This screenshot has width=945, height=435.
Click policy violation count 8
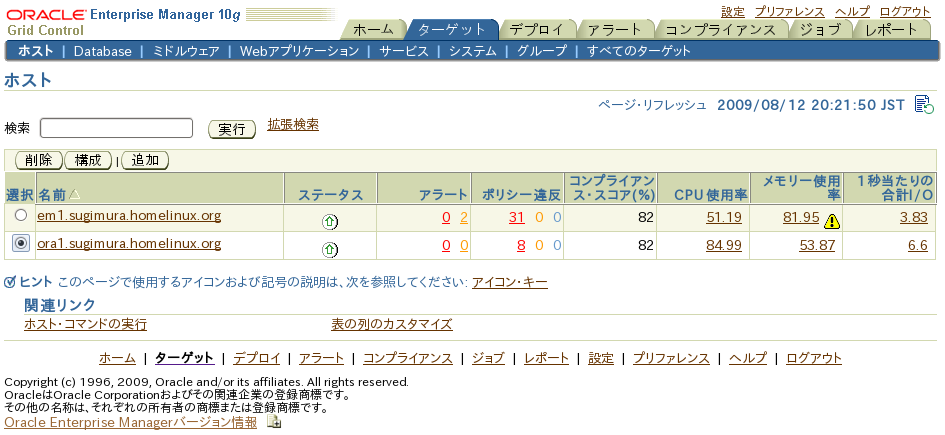(521, 246)
